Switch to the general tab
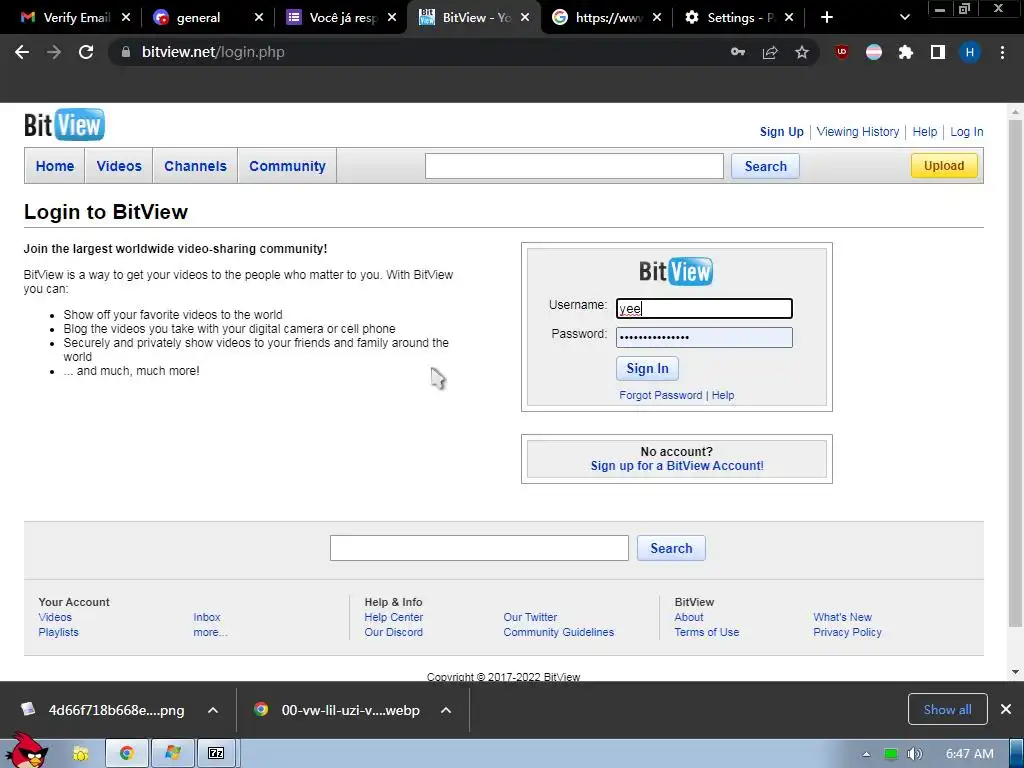This screenshot has height=768, width=1024. pos(198,18)
